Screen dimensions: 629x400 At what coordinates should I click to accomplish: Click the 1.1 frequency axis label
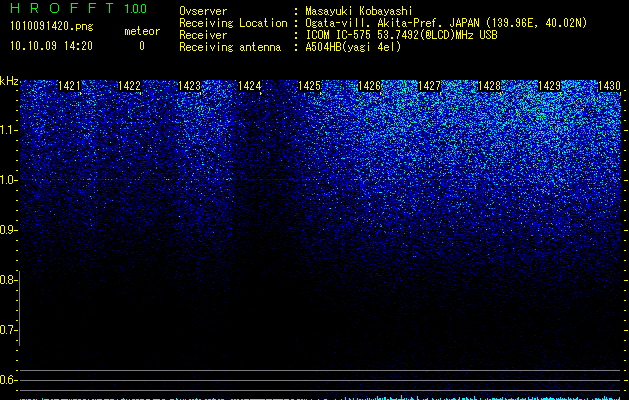pos(7,130)
